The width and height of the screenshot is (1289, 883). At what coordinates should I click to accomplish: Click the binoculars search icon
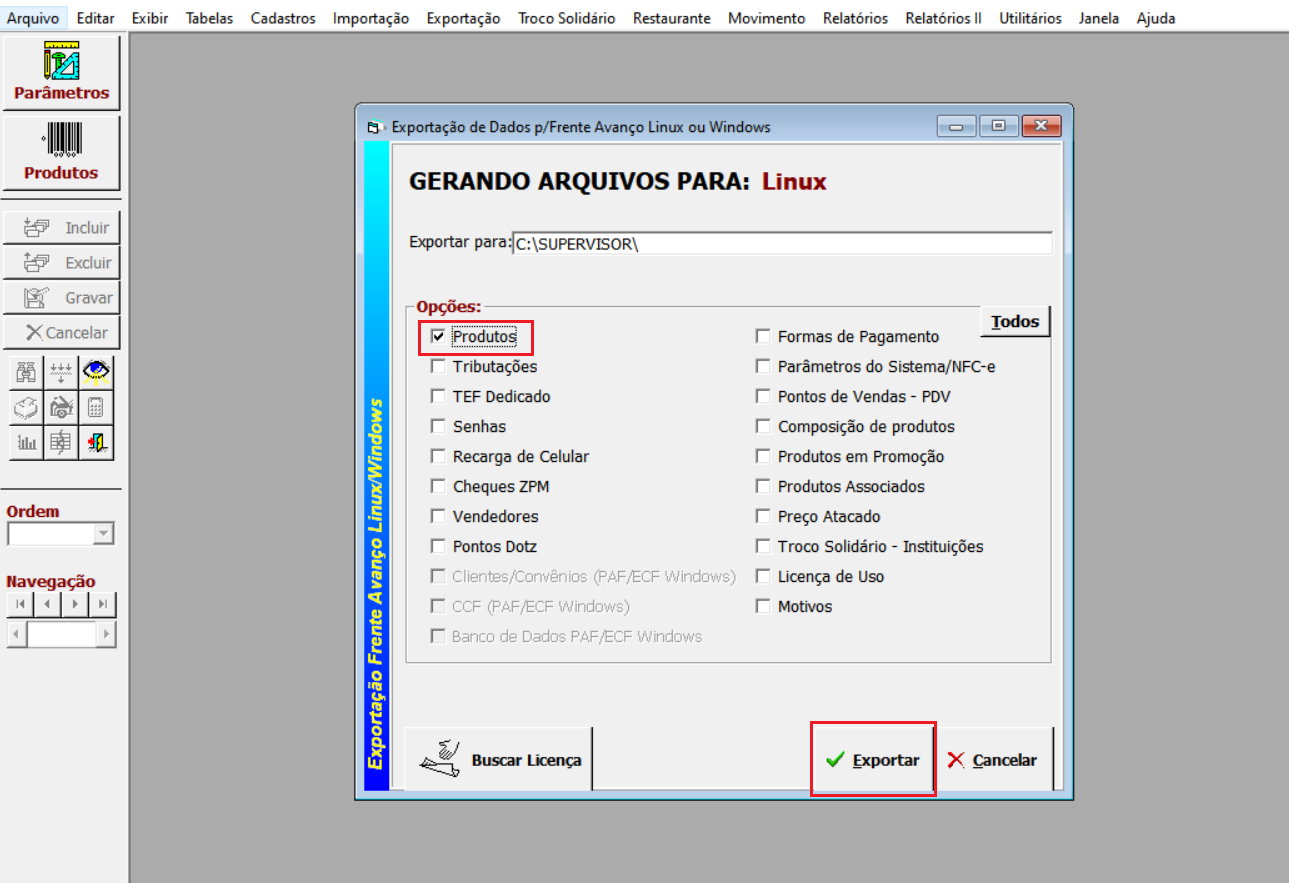26,373
